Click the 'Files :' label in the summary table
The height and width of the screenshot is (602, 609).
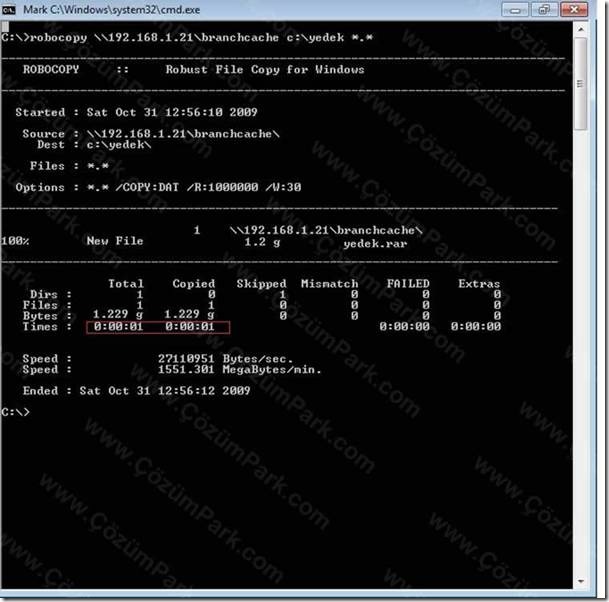tap(47, 305)
